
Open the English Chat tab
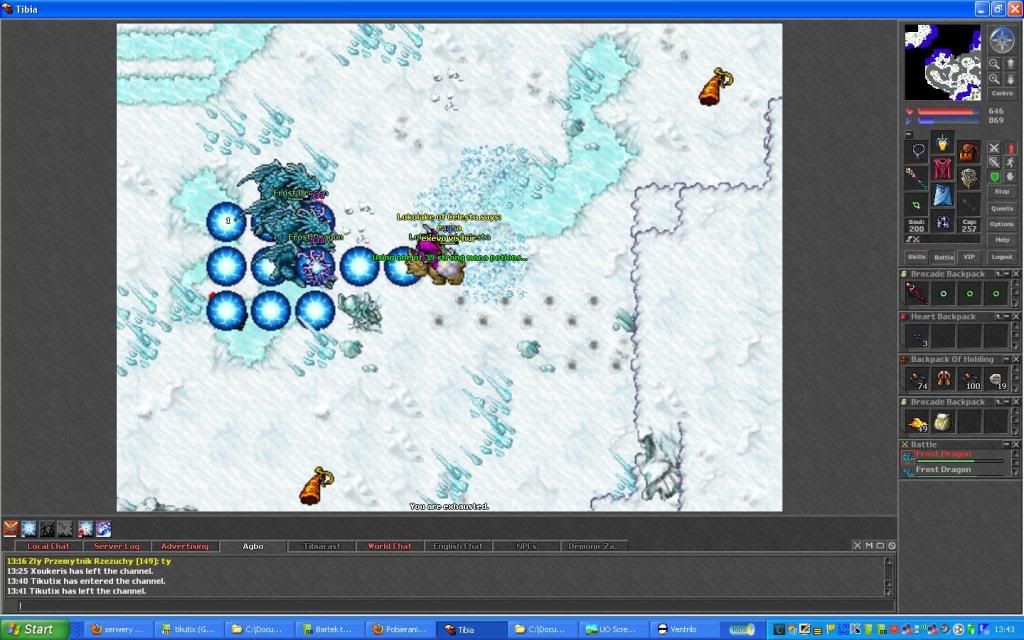pos(458,546)
